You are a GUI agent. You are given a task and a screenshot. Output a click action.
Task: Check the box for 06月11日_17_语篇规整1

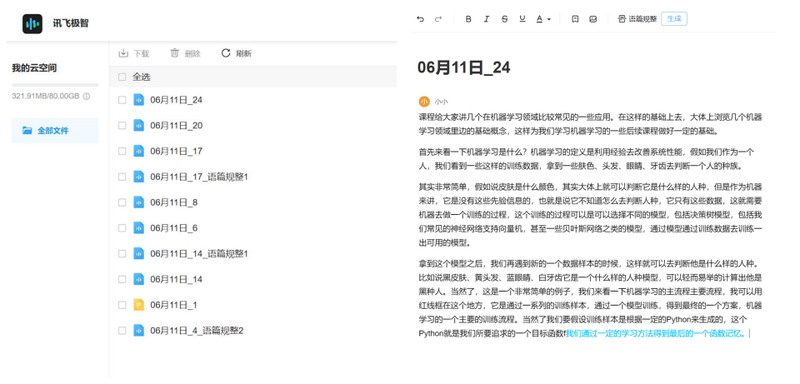tap(122, 177)
